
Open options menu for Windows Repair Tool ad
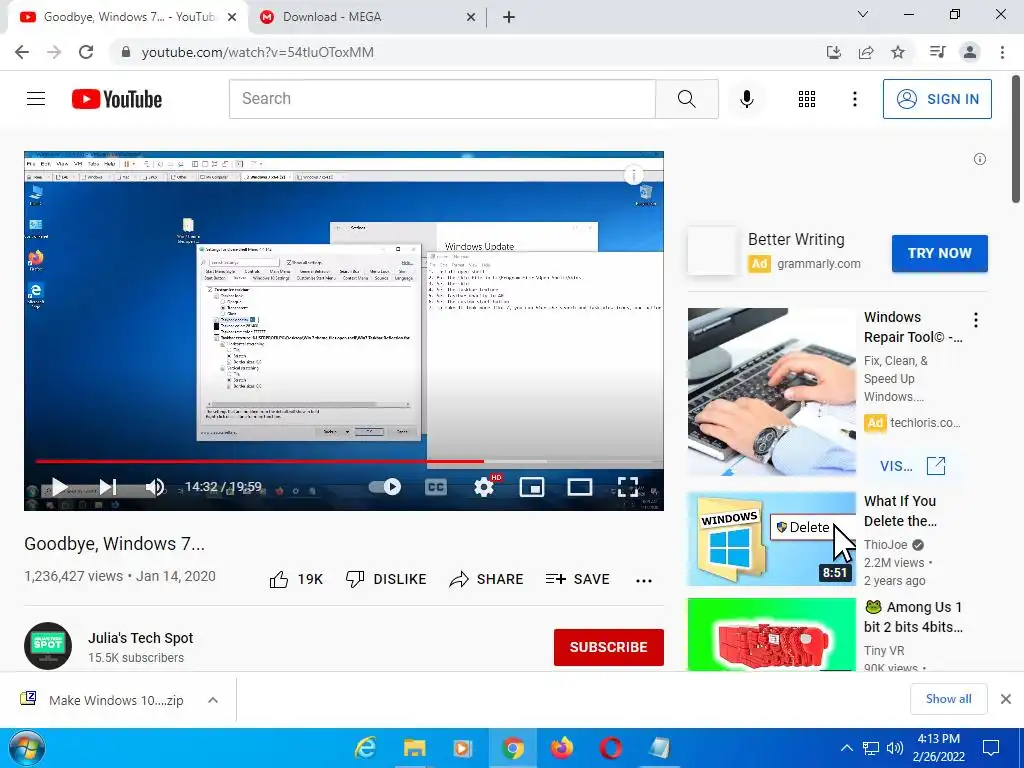click(x=976, y=320)
